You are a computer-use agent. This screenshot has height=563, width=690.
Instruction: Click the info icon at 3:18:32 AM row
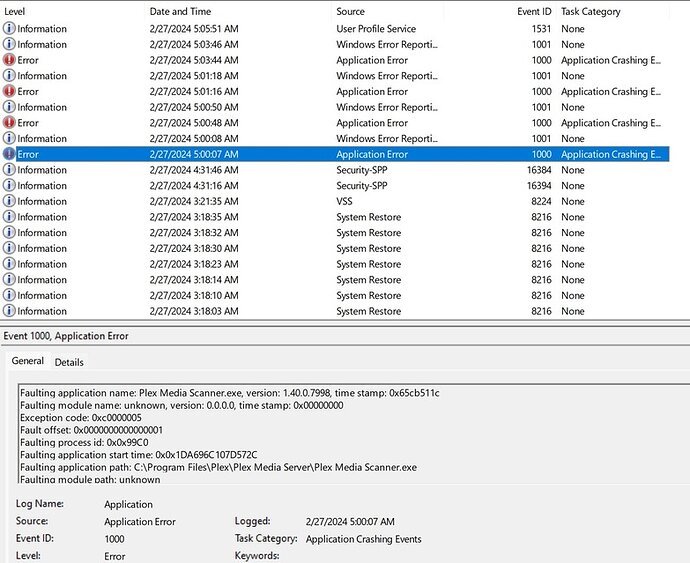tap(9, 232)
